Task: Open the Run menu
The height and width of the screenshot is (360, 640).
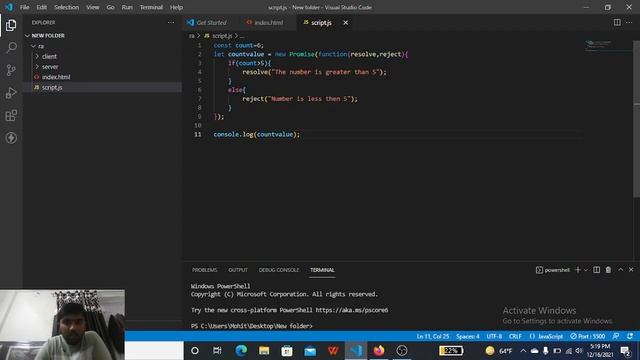Action: pyautogui.click(x=127, y=7)
